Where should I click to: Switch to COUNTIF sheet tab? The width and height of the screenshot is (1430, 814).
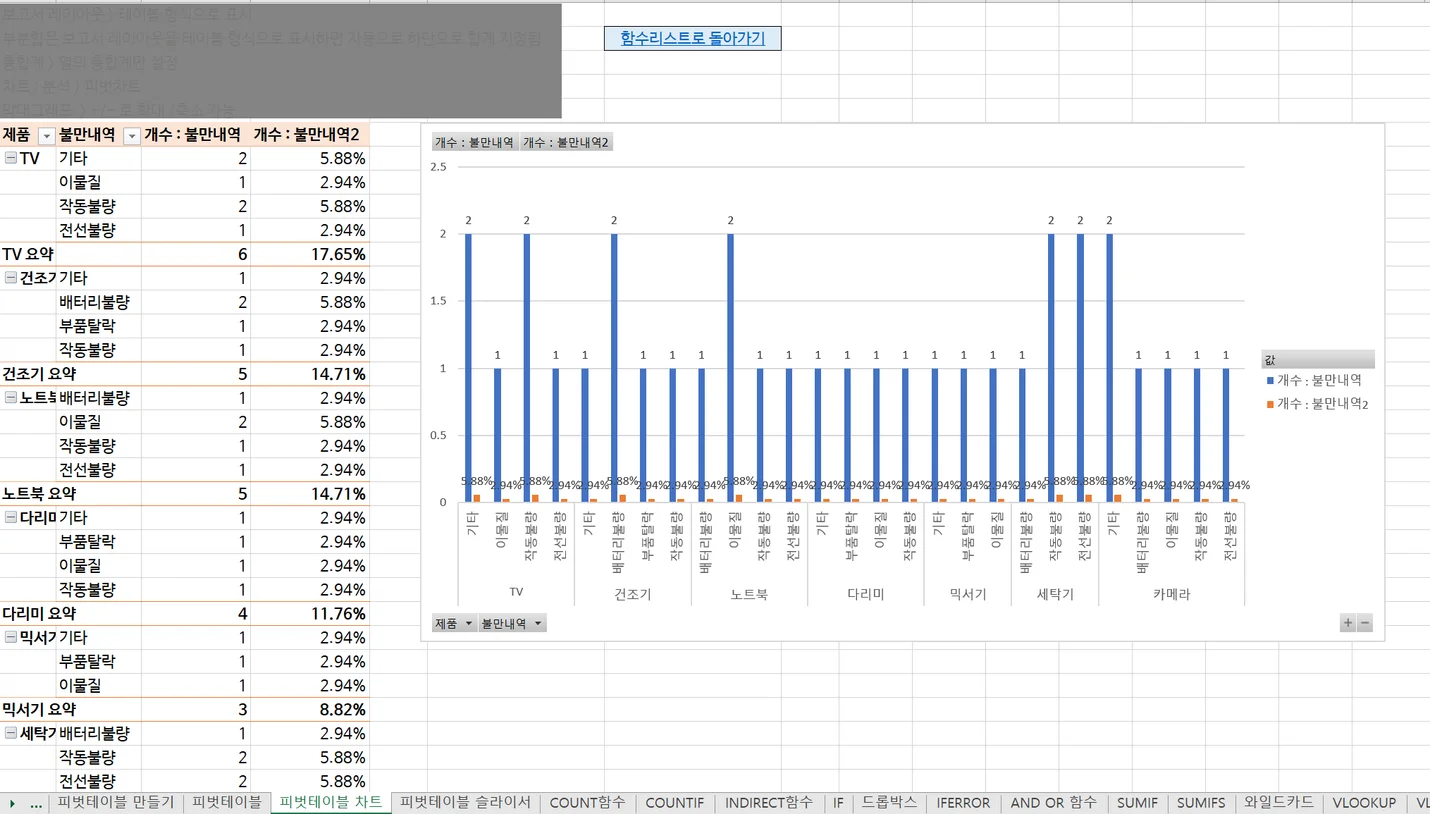coord(675,803)
